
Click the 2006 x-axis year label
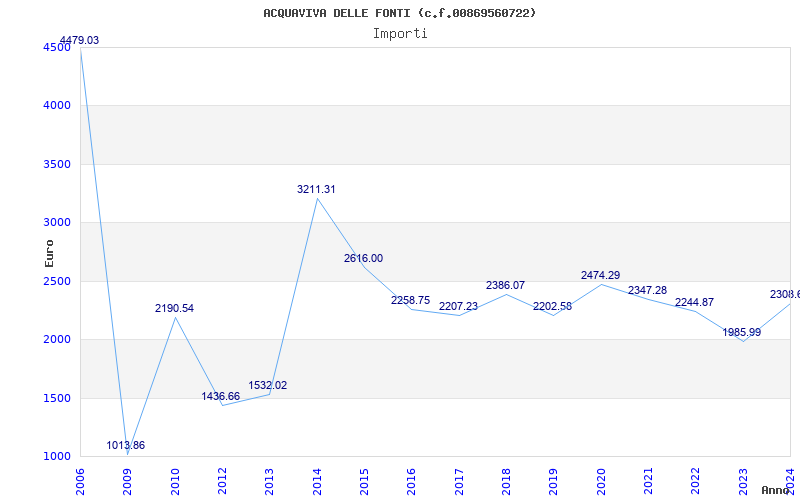tap(80, 482)
